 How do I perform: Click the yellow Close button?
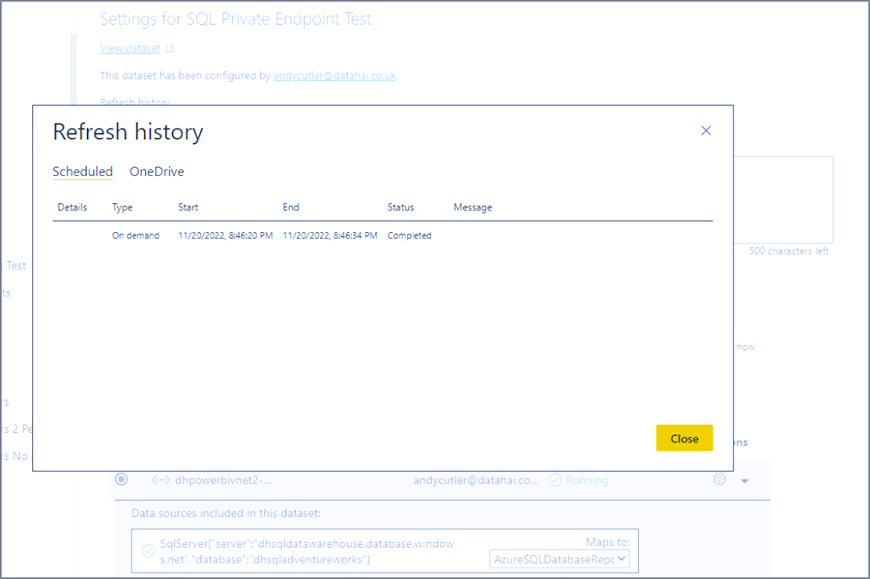pyautogui.click(x=684, y=438)
